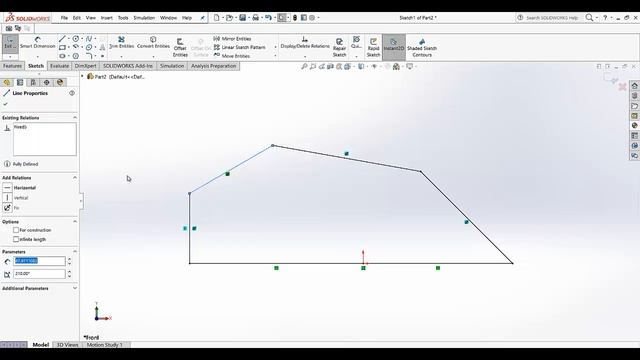Add Fix relation
Screen dimensions: 640x360
click(11, 208)
